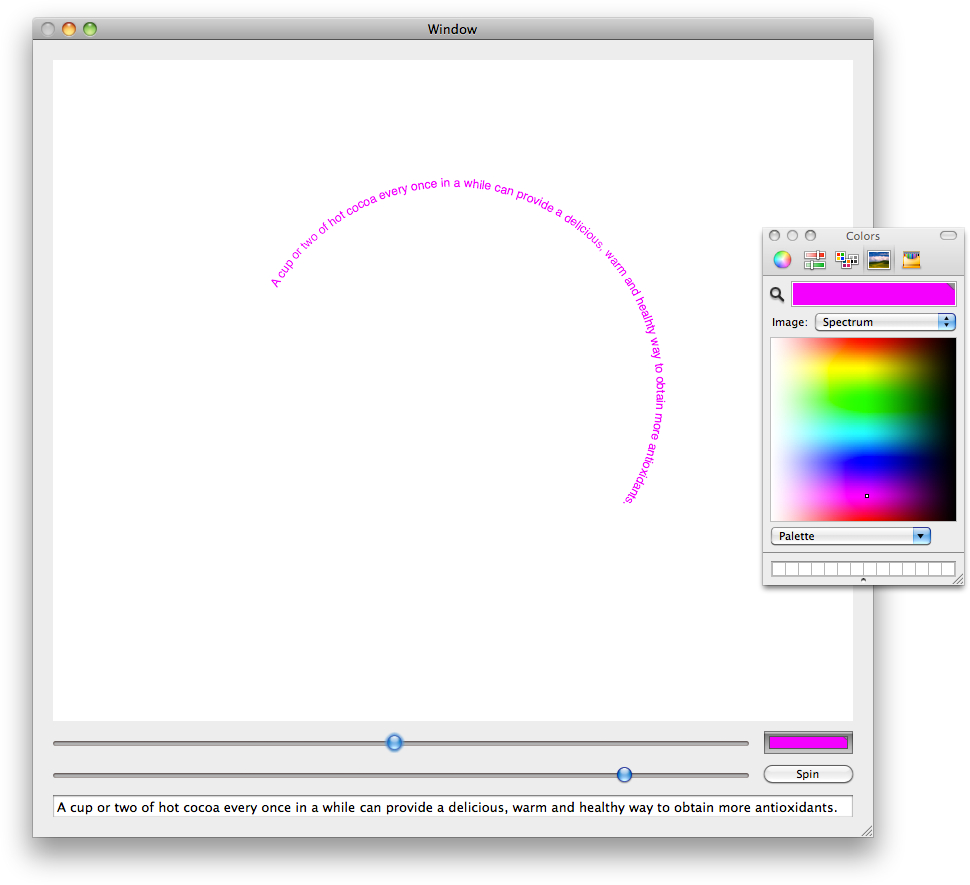Viewport: 970px width, 885px height.
Task: Select the Image Palettes picker icon
Action: (x=879, y=260)
